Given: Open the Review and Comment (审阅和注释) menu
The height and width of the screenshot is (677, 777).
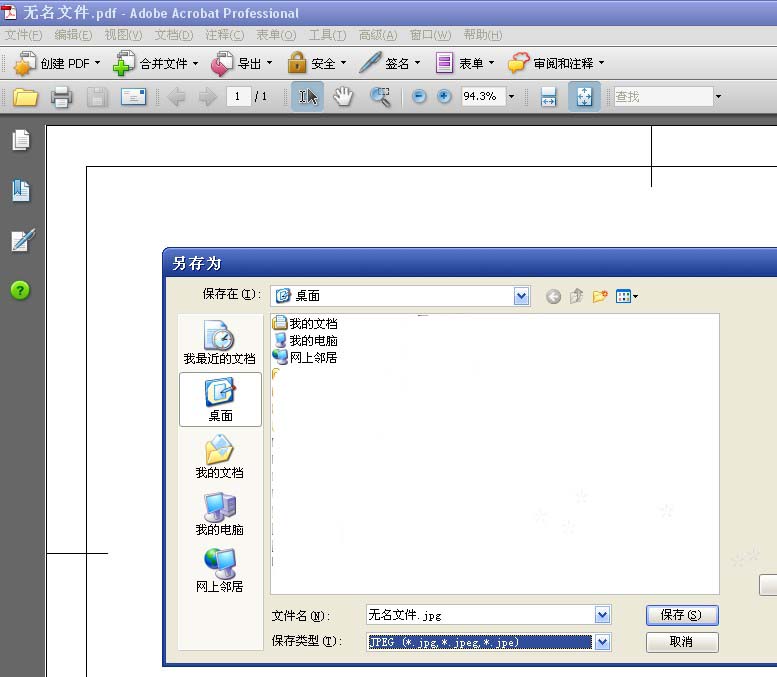Looking at the screenshot, I should pos(556,63).
